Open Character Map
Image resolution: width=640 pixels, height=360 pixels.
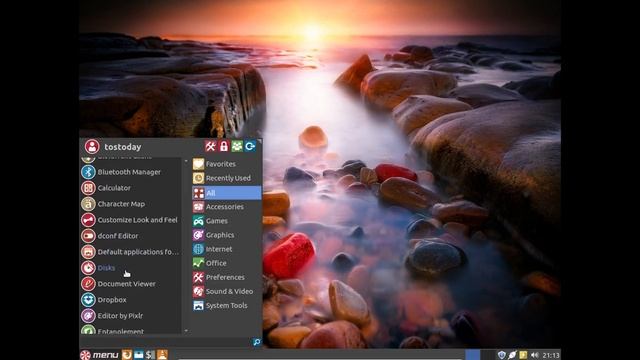[x=130, y=204]
